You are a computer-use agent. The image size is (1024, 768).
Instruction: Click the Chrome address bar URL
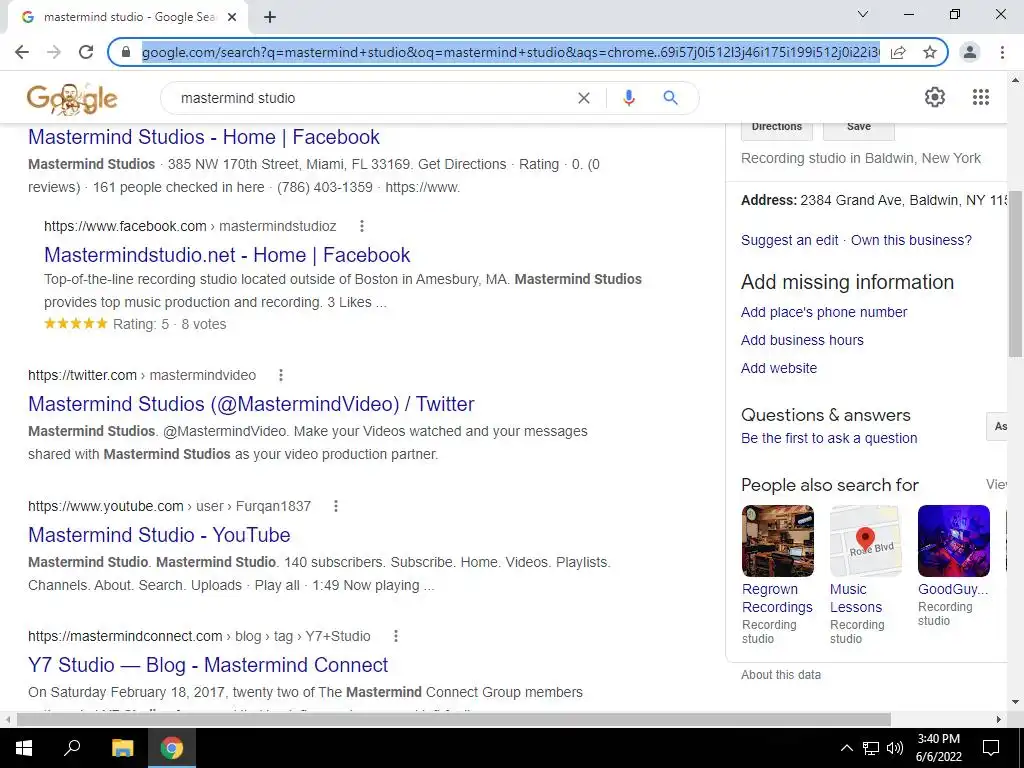coord(511,52)
